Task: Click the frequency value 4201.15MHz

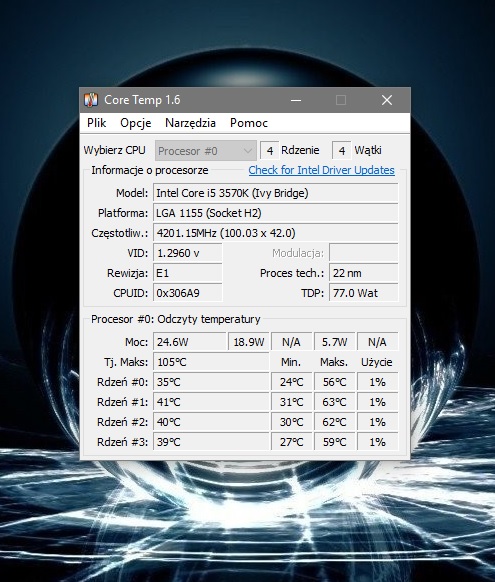Action: [x=276, y=233]
